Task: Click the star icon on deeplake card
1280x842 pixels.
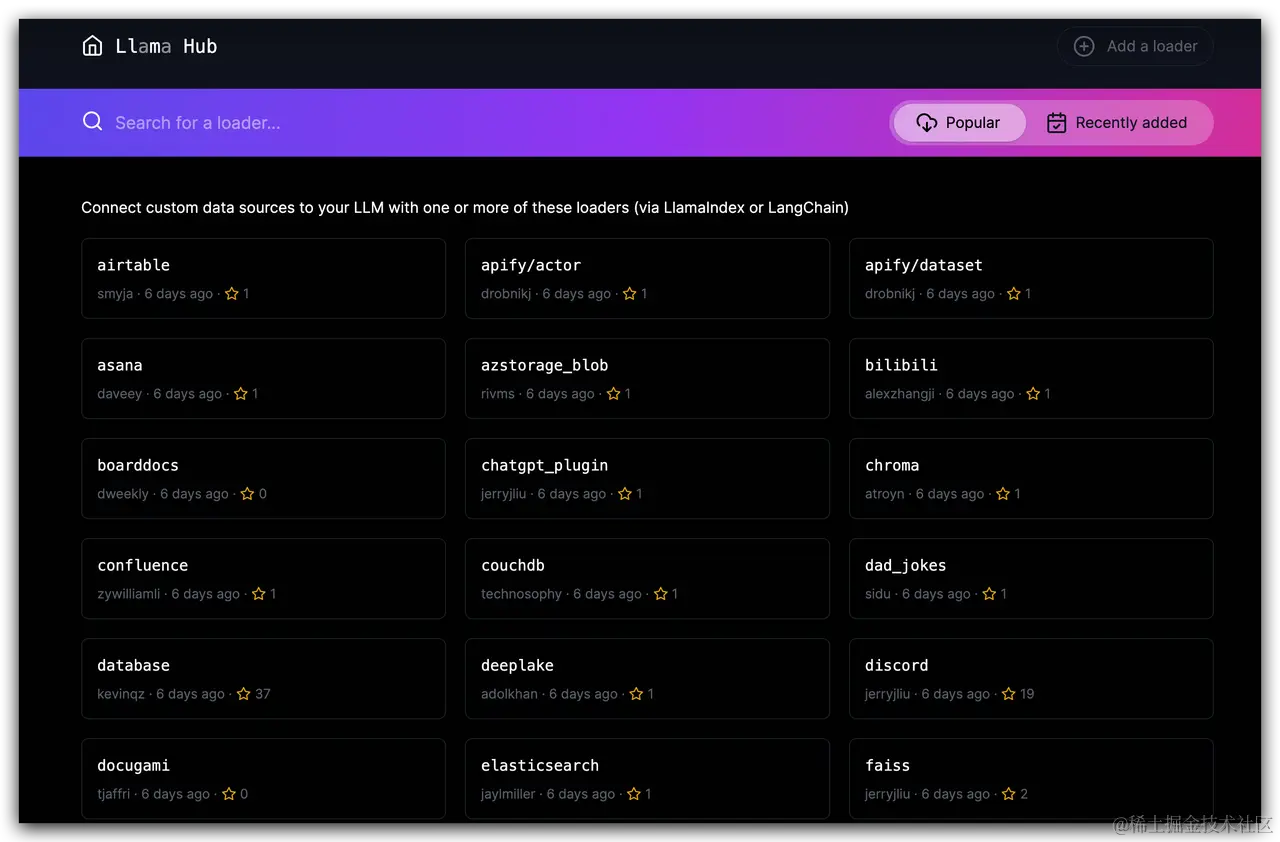Action: pyautogui.click(x=637, y=694)
